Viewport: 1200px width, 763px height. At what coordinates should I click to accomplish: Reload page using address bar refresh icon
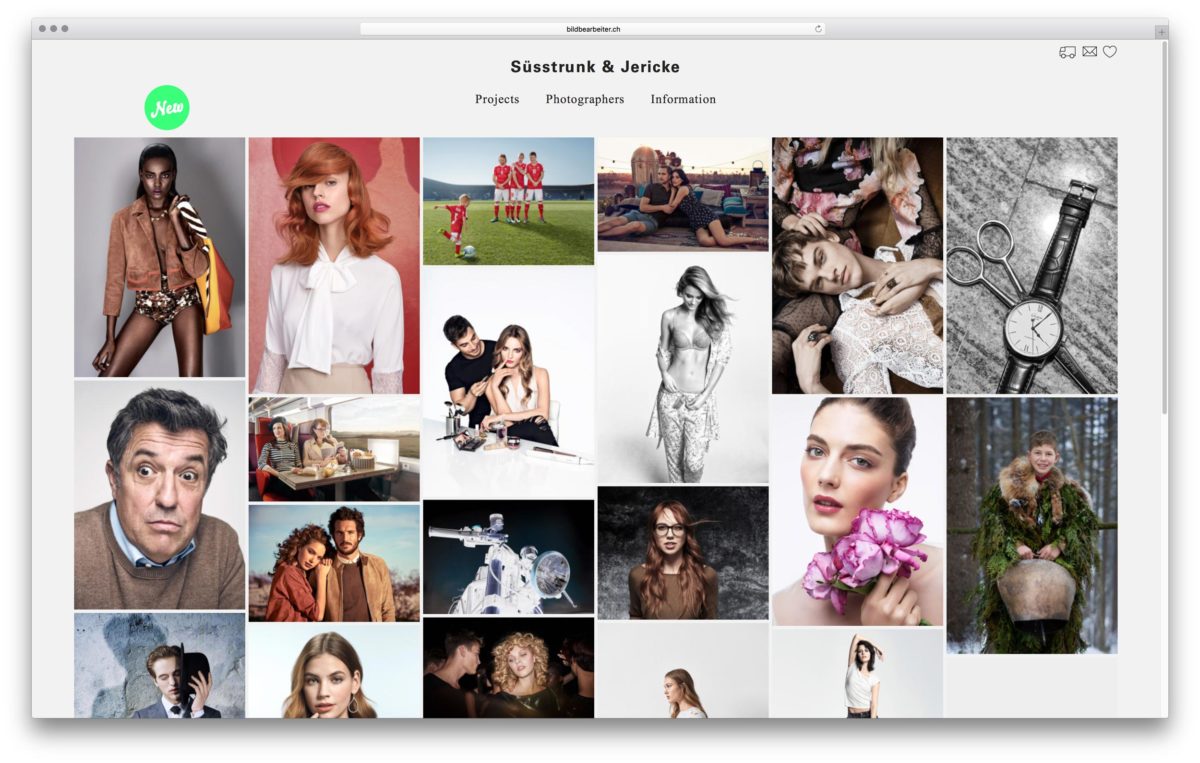click(818, 29)
